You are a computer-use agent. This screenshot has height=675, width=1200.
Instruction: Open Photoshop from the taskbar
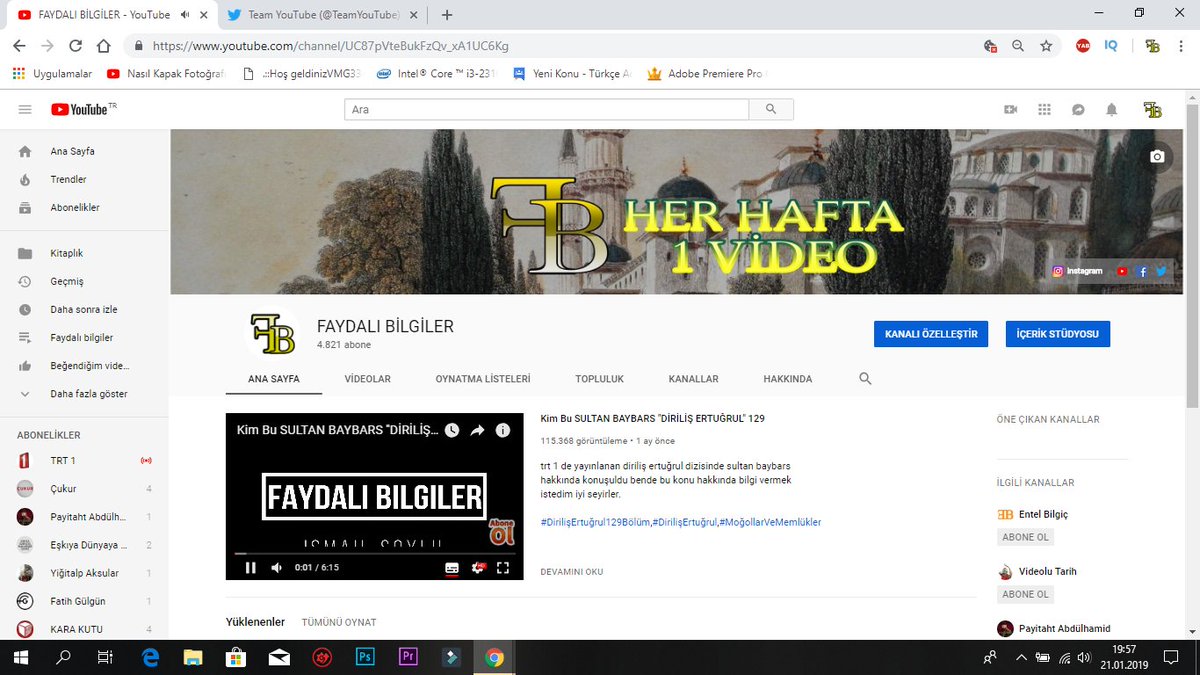(364, 658)
